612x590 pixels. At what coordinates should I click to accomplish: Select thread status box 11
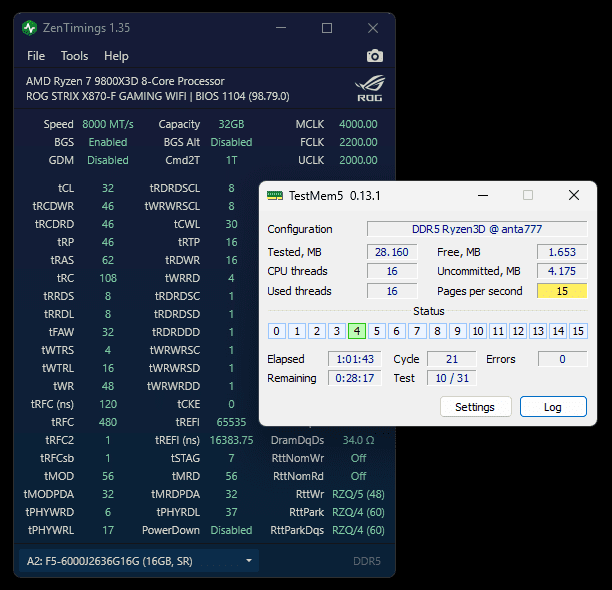(498, 331)
